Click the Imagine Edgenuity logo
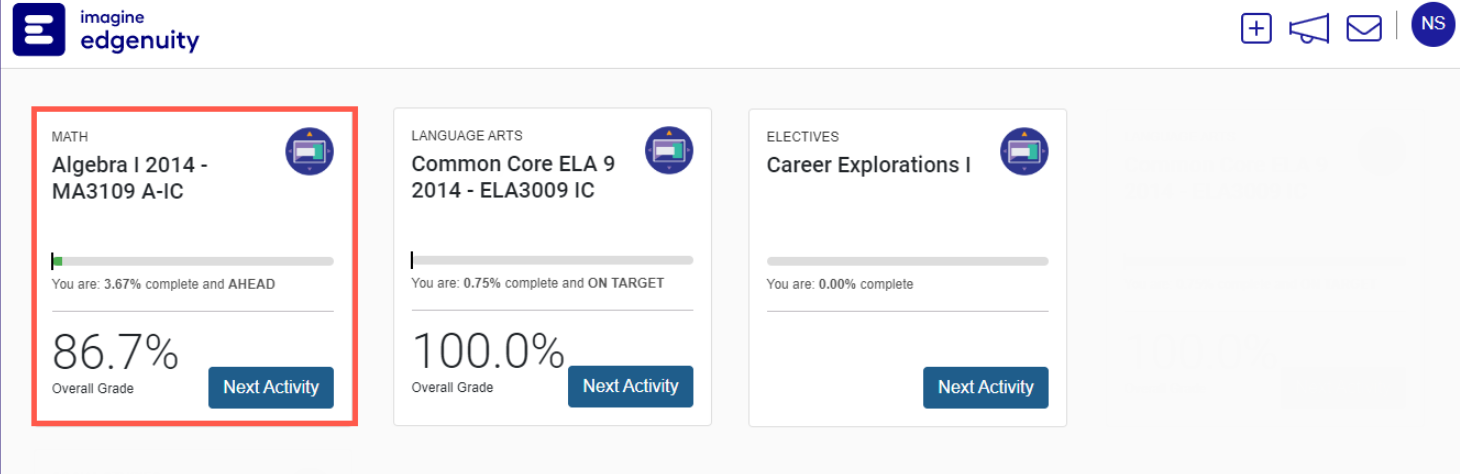The width and height of the screenshot is (1460, 474). [x=39, y=29]
